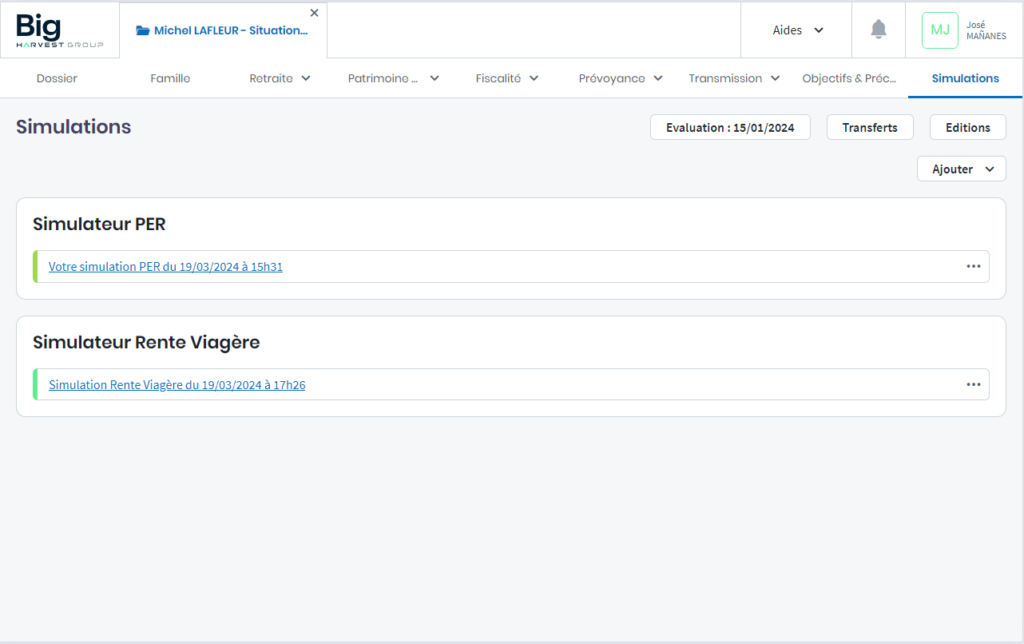Click the Editions button

[967, 127]
